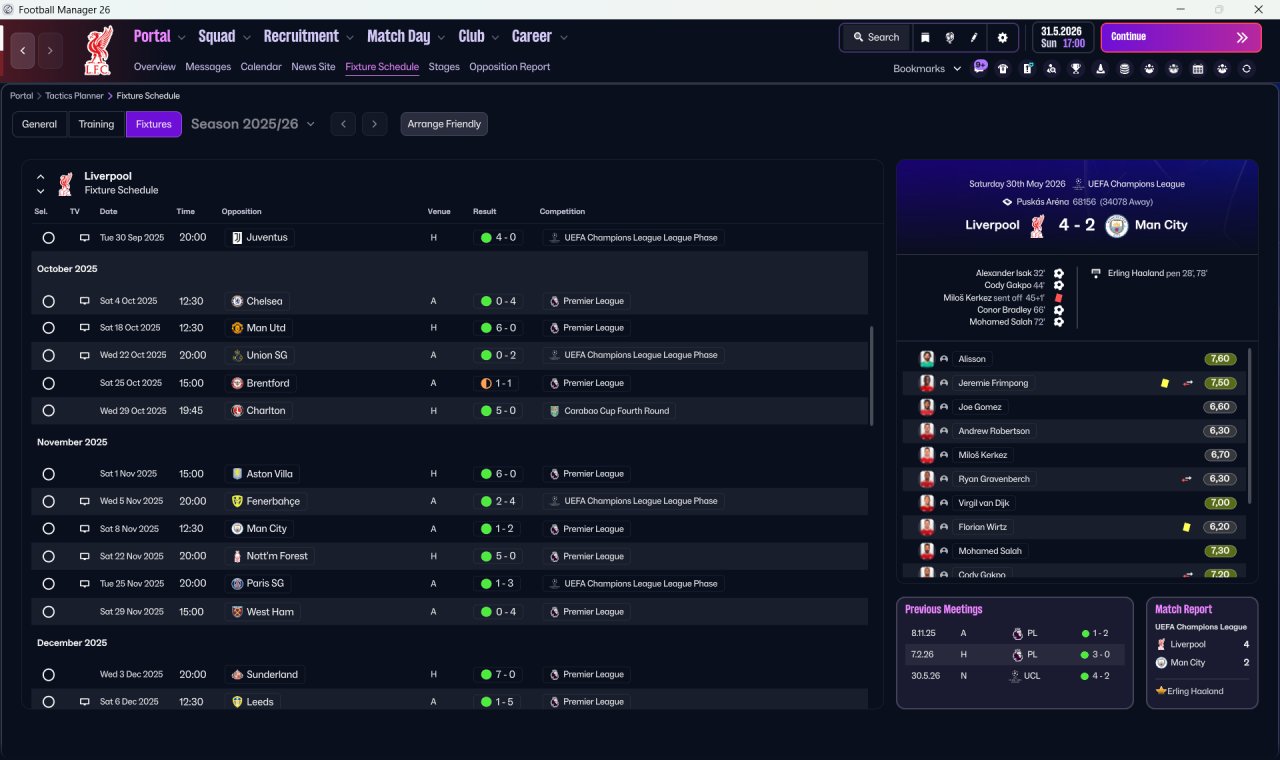Image resolution: width=1280 pixels, height=760 pixels.
Task: Select the Brentford fixture radio button
Action: click(48, 383)
